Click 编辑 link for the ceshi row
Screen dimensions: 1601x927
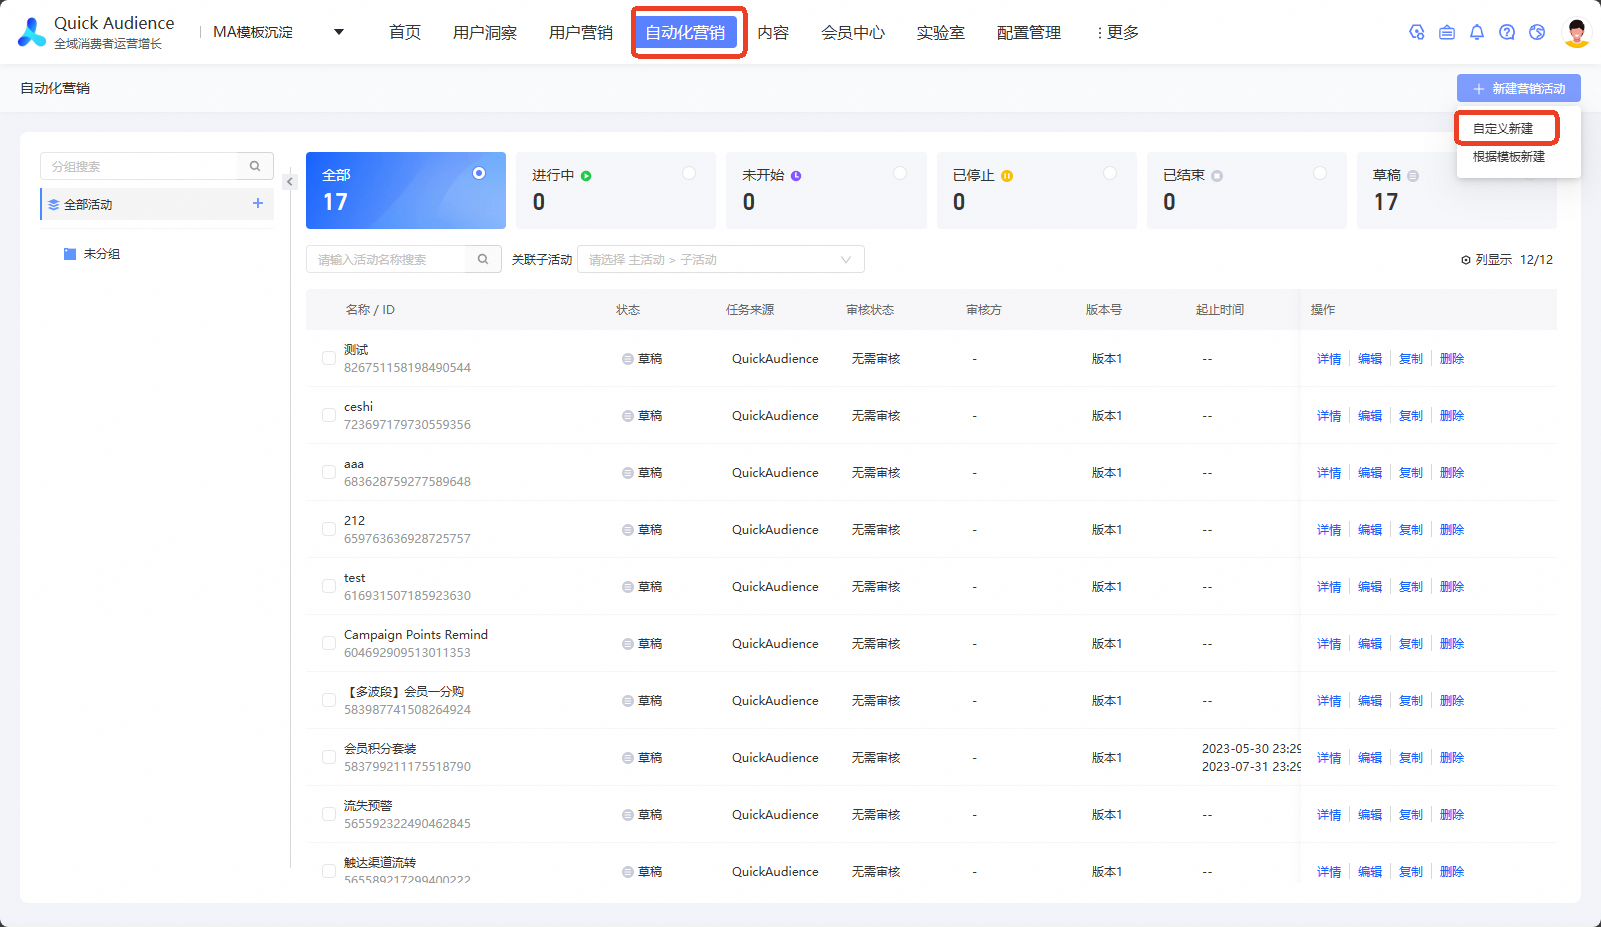(x=1369, y=416)
